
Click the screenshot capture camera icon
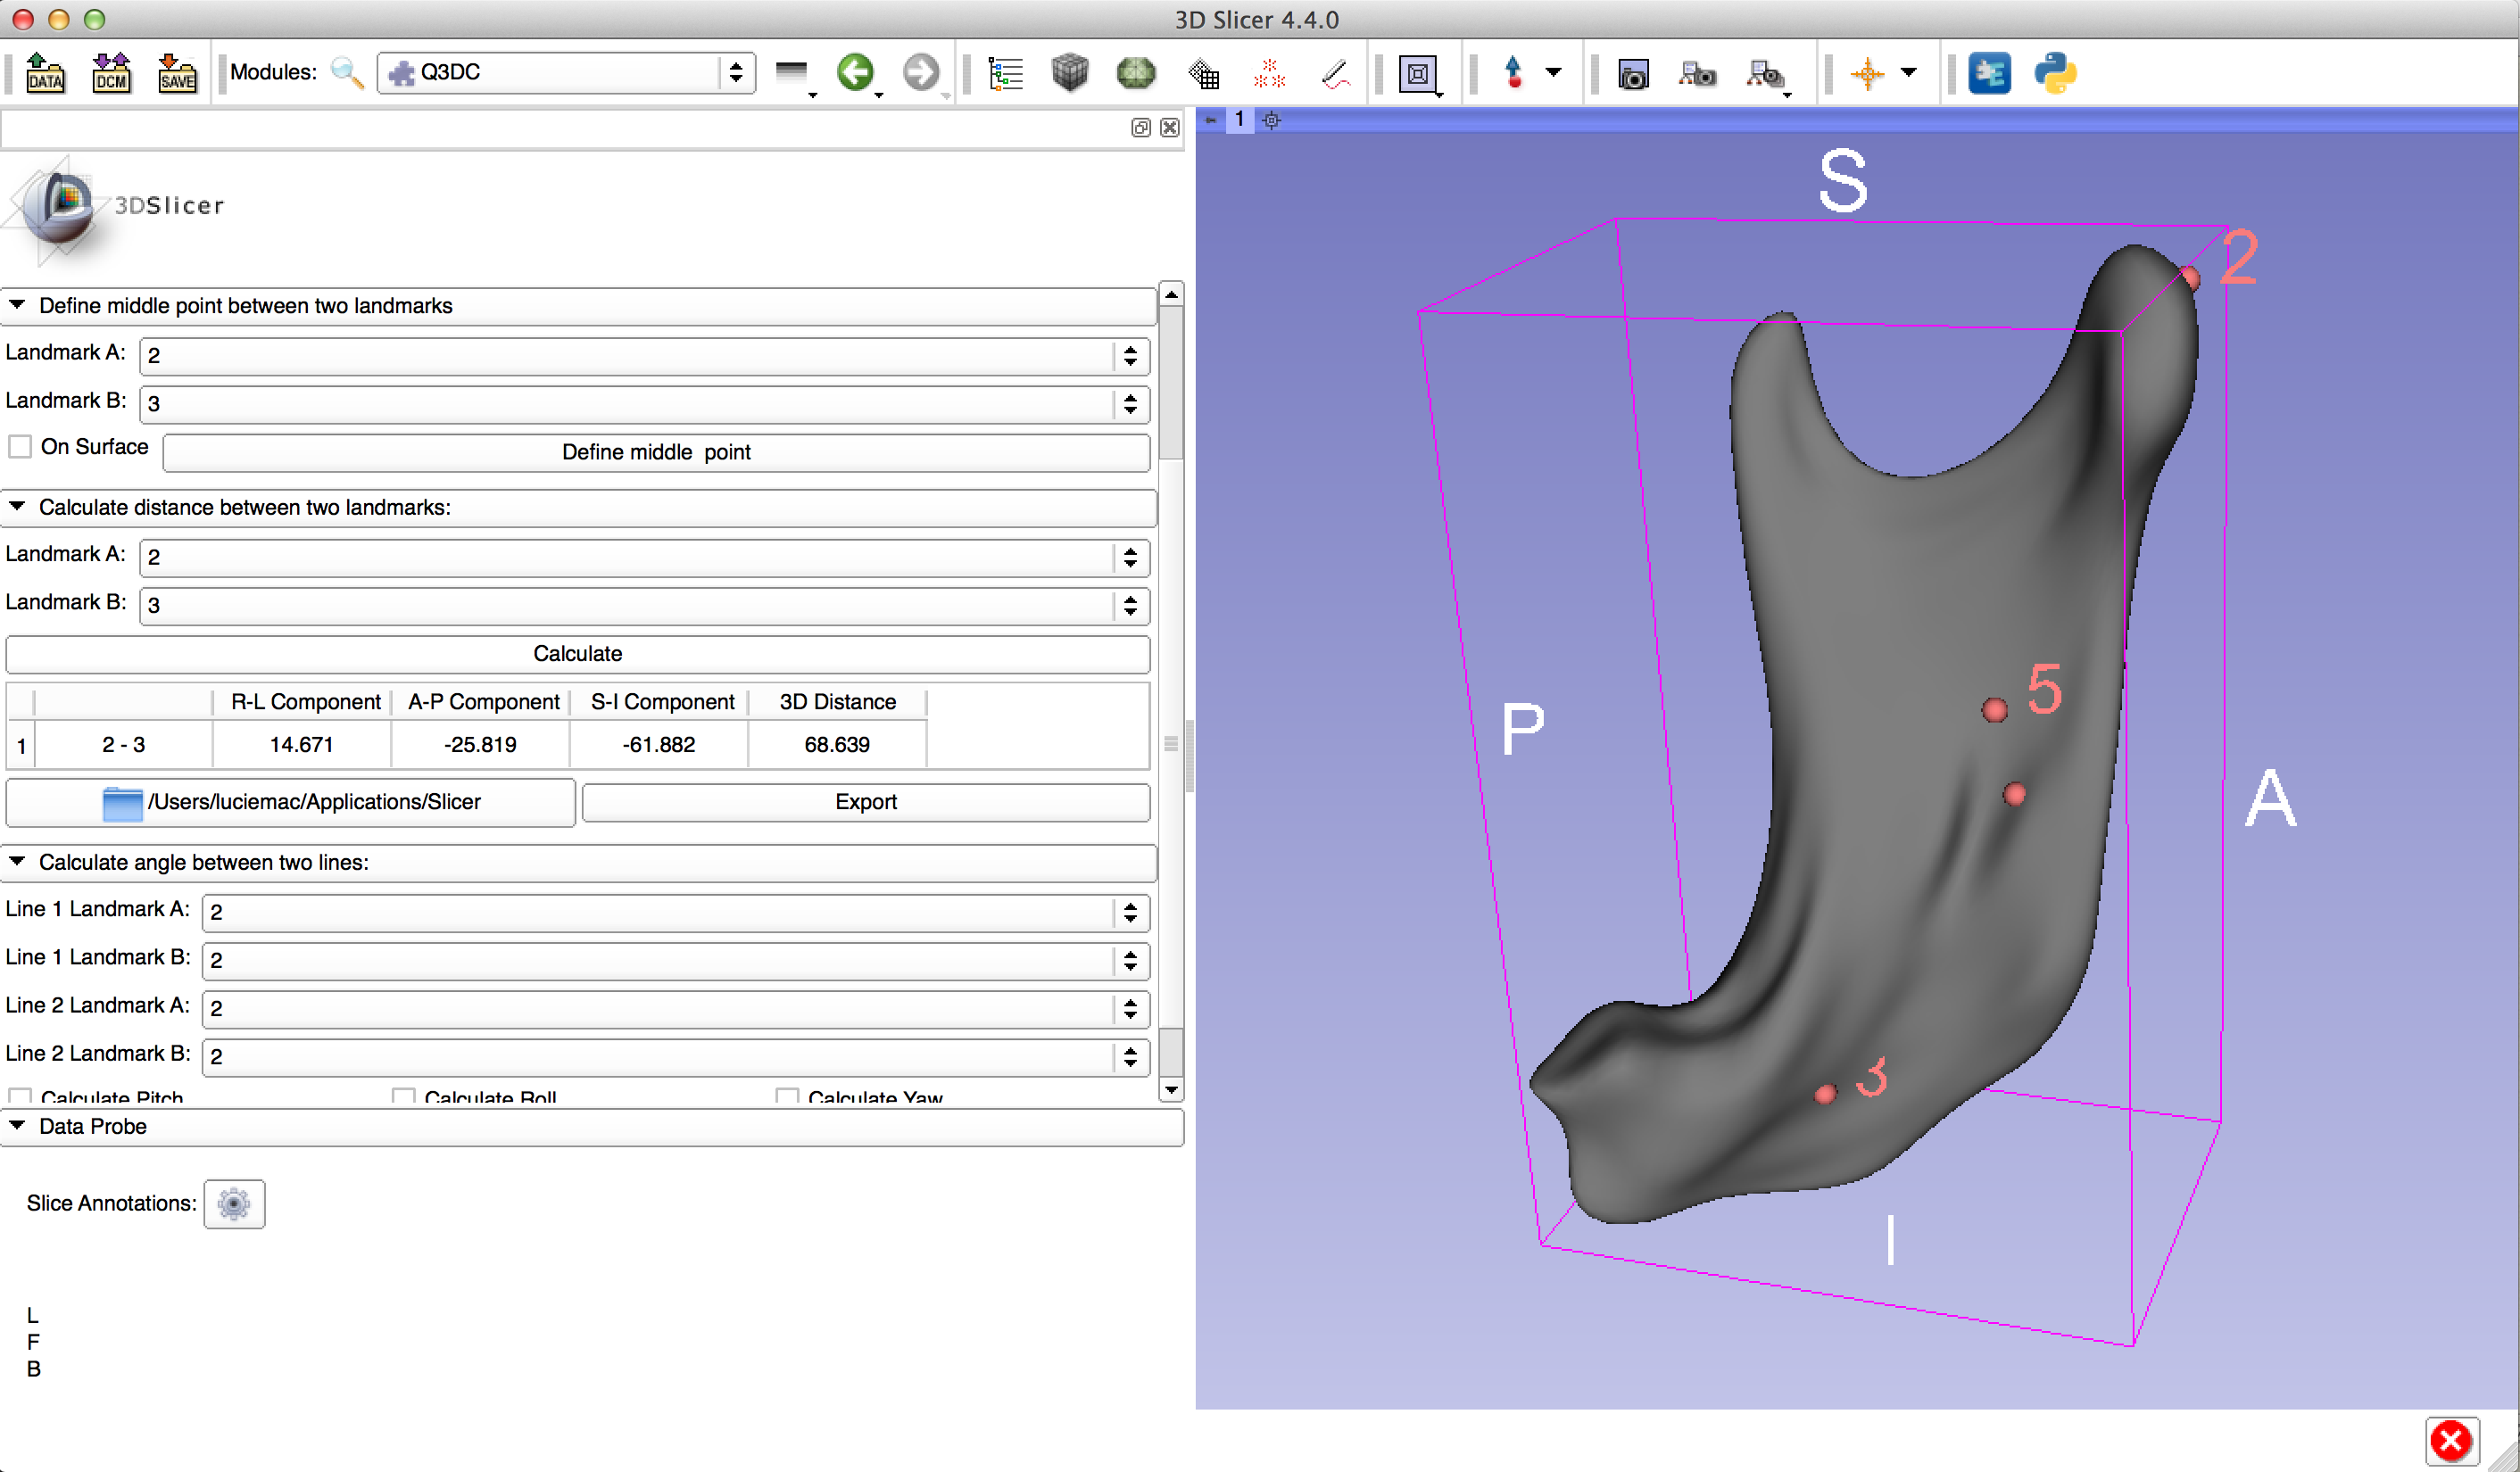tap(1632, 74)
